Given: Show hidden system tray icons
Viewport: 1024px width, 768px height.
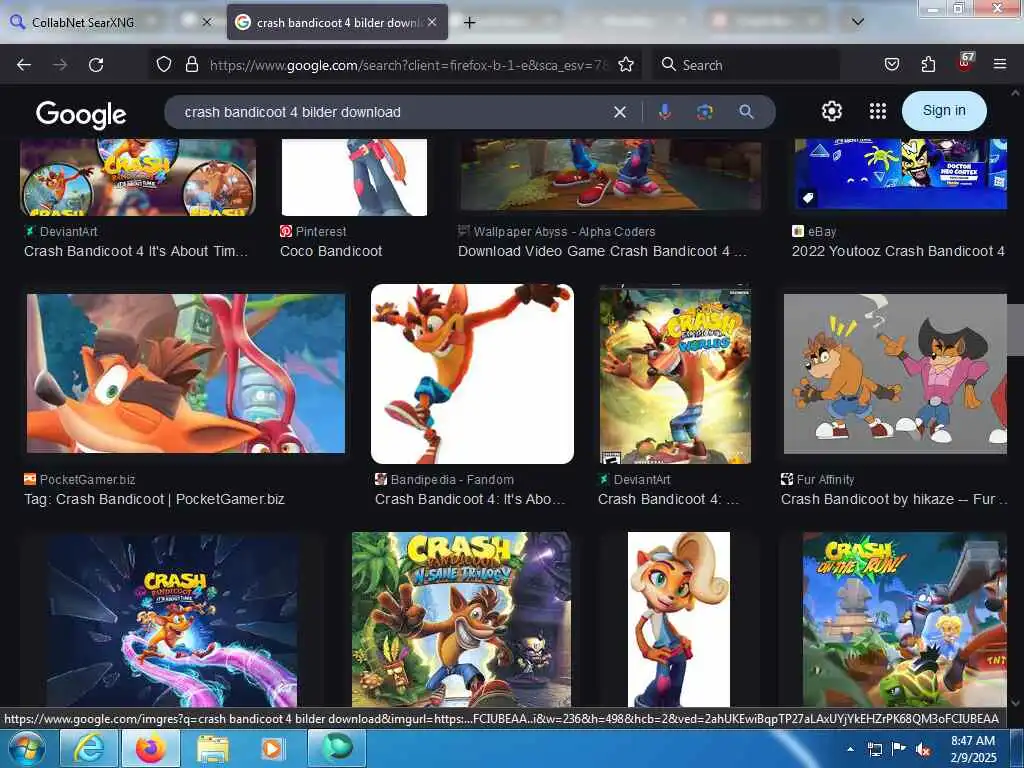Looking at the screenshot, I should pos(850,749).
